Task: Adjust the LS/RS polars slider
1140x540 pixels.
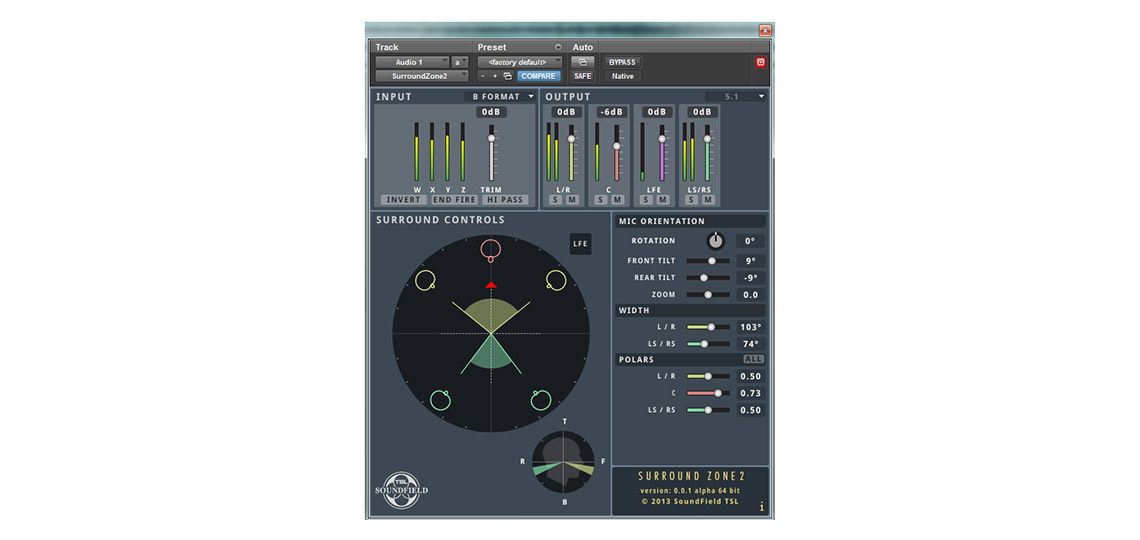Action: (x=707, y=410)
